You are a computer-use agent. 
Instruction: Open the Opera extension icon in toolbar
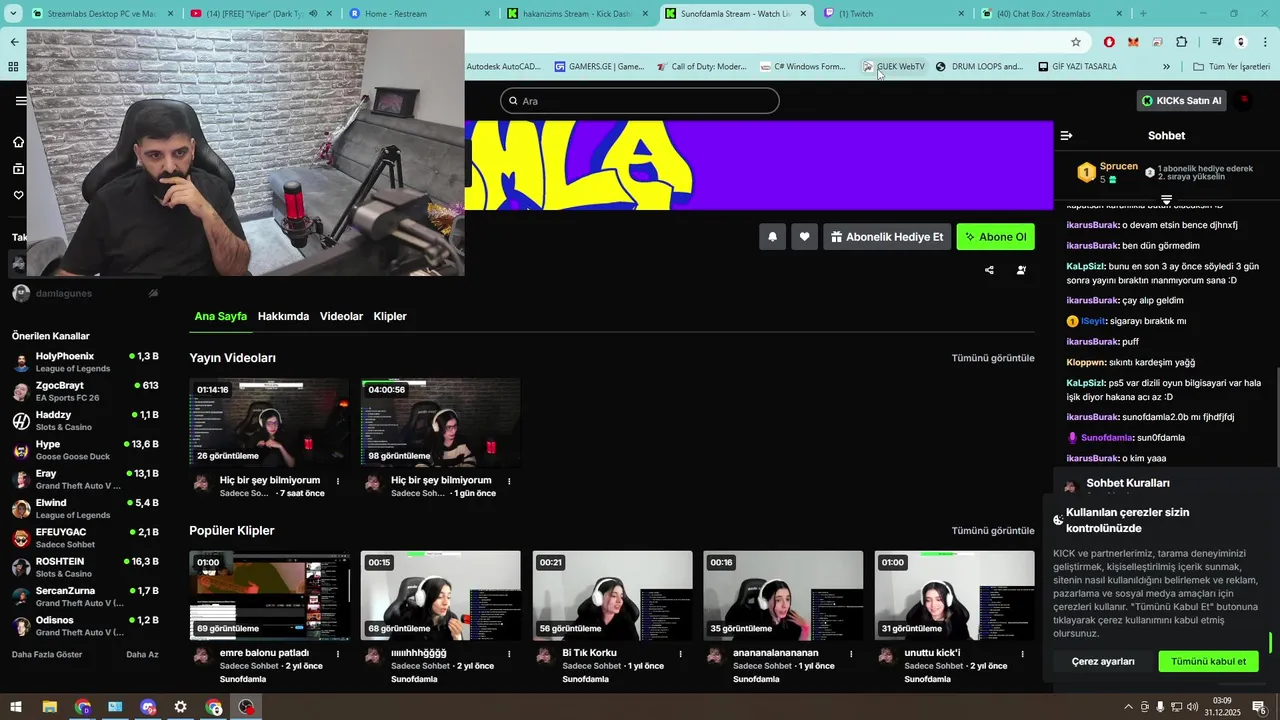click(1109, 42)
